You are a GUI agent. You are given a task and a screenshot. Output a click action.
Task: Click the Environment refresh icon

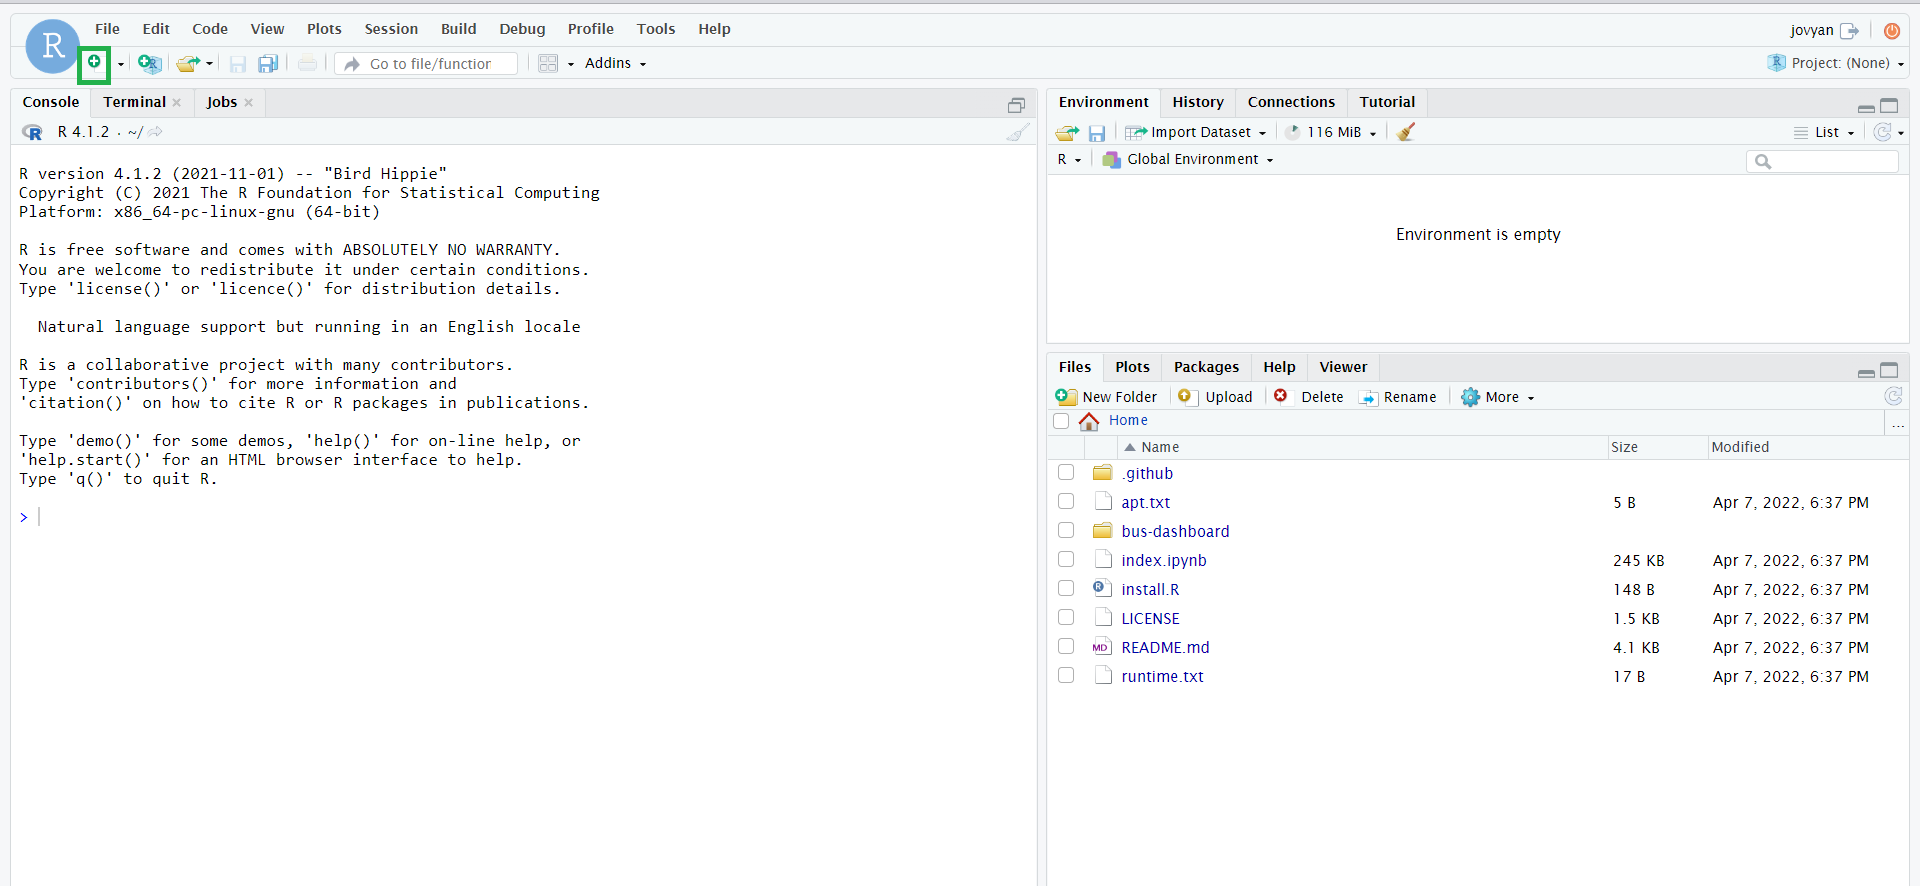coord(1882,132)
